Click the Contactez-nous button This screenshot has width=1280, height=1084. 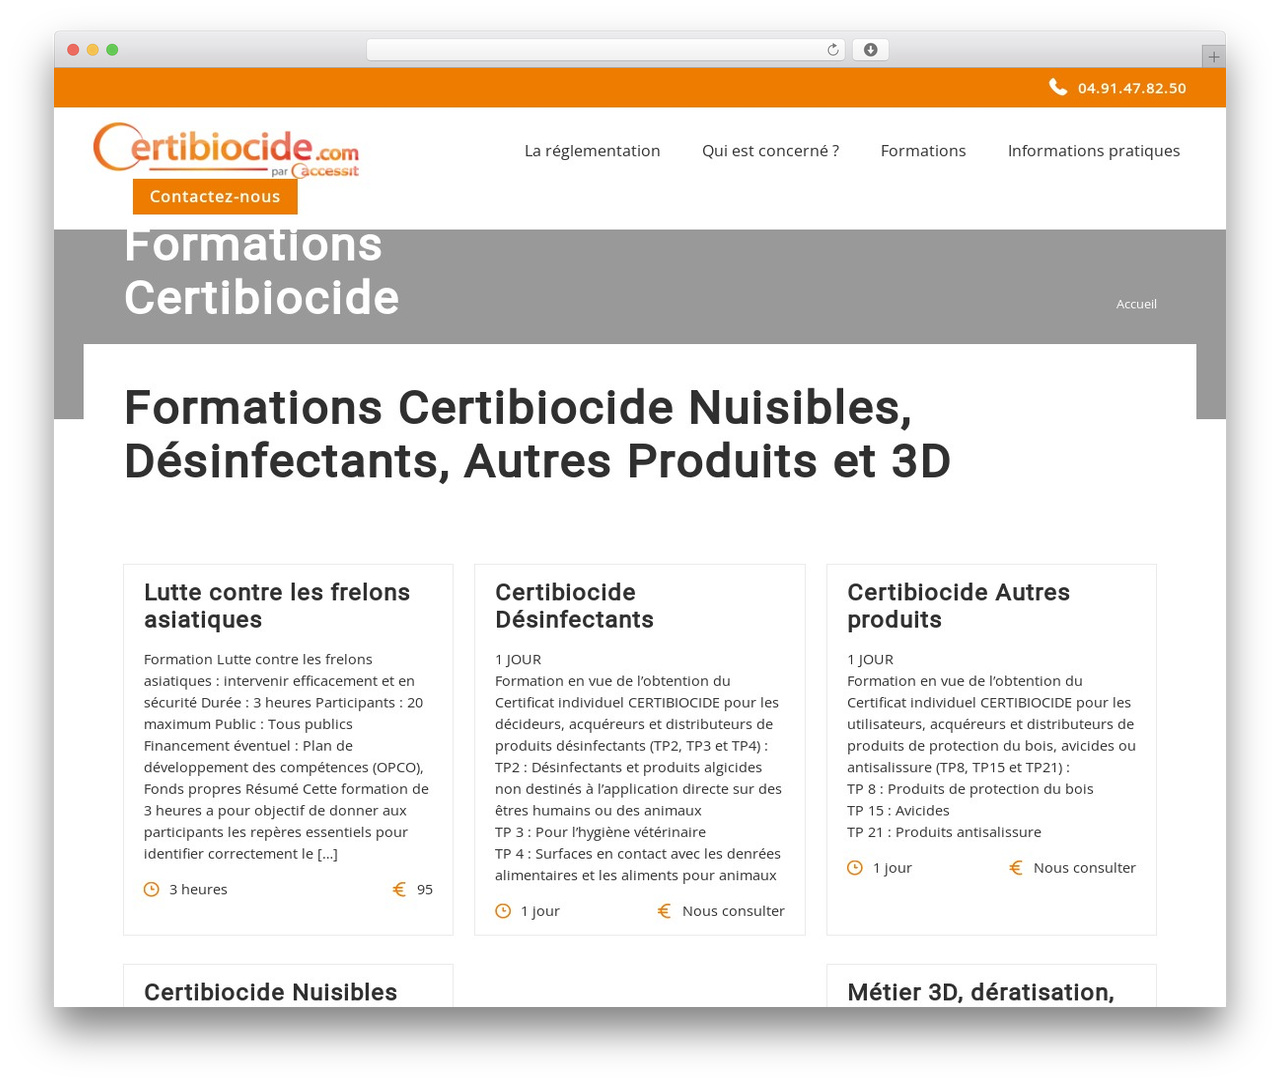pyautogui.click(x=215, y=197)
